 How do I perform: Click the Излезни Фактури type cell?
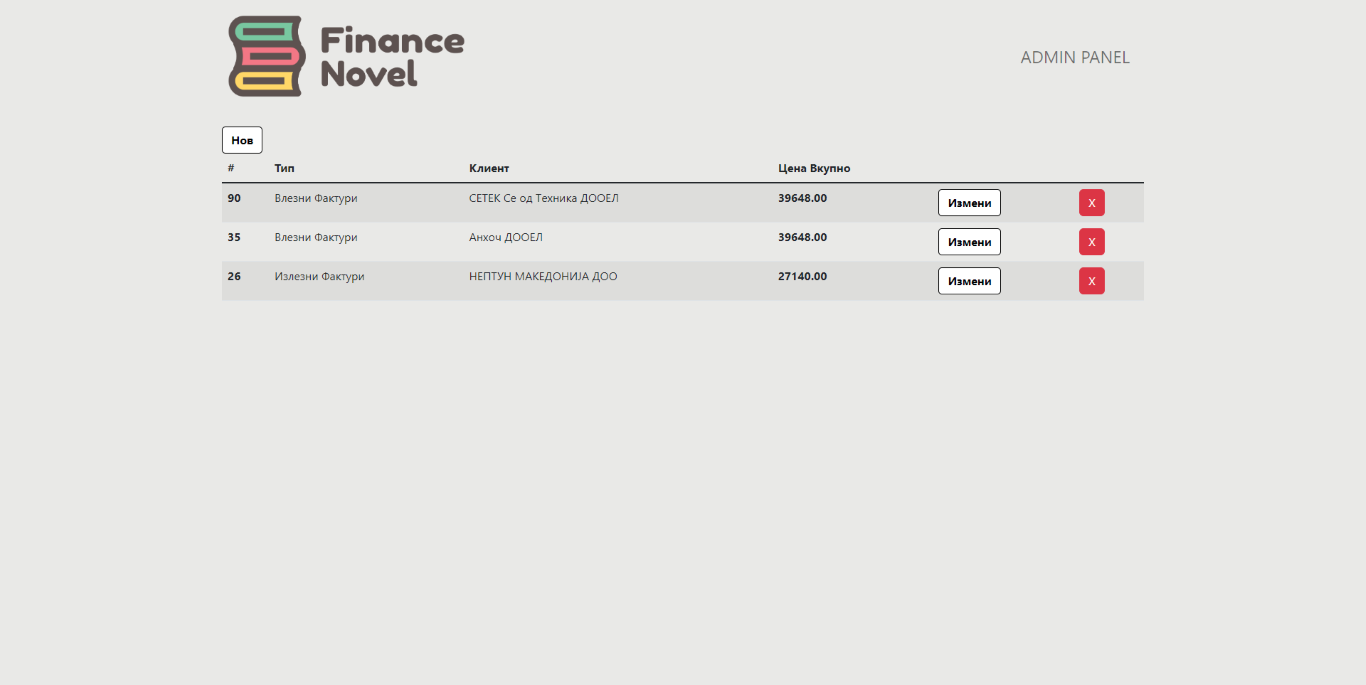click(x=319, y=276)
